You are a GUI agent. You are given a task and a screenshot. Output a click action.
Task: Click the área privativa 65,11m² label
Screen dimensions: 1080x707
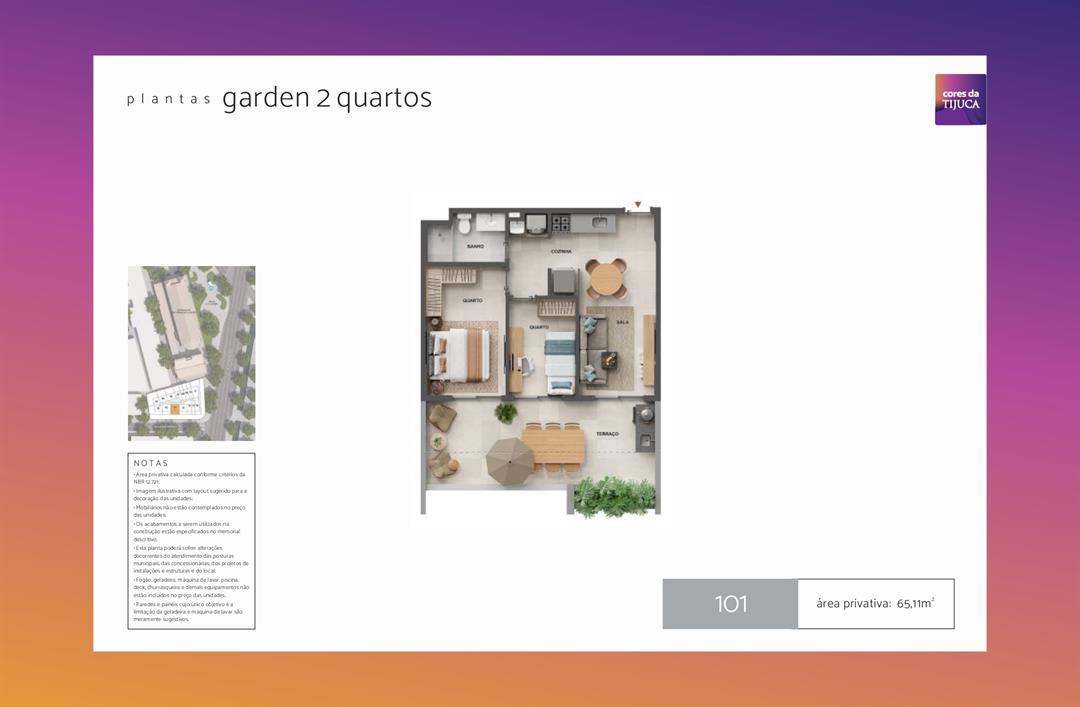[x=875, y=604]
